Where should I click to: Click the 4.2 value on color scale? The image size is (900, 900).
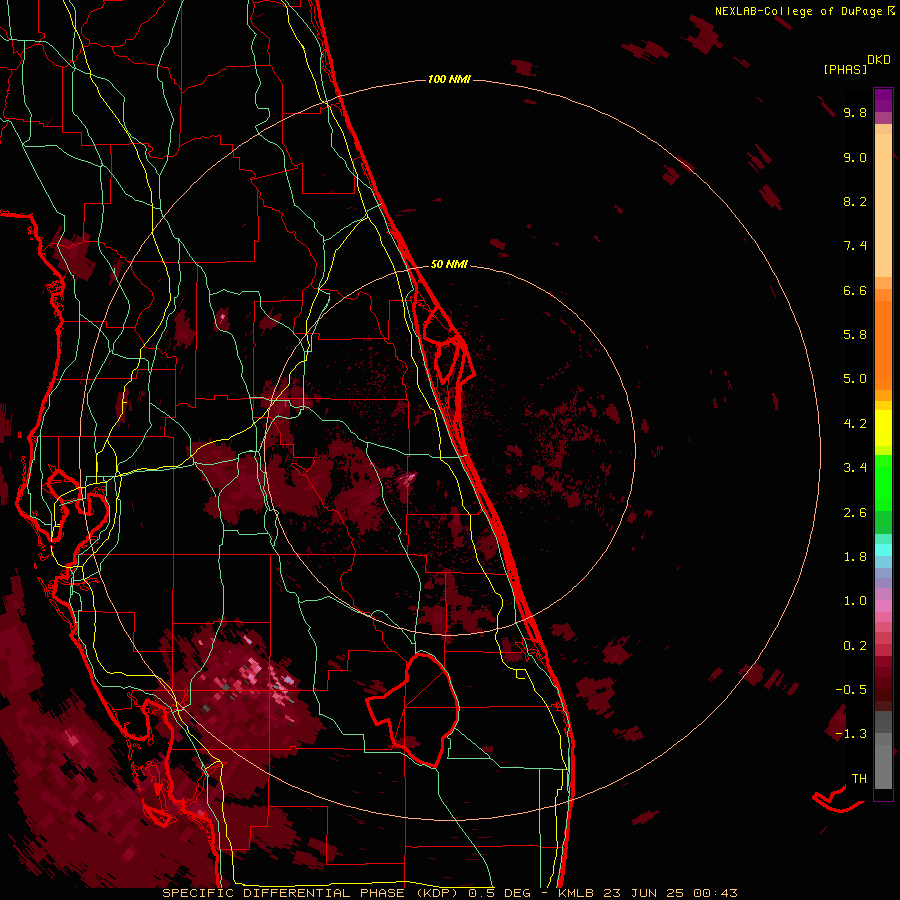pos(855,424)
